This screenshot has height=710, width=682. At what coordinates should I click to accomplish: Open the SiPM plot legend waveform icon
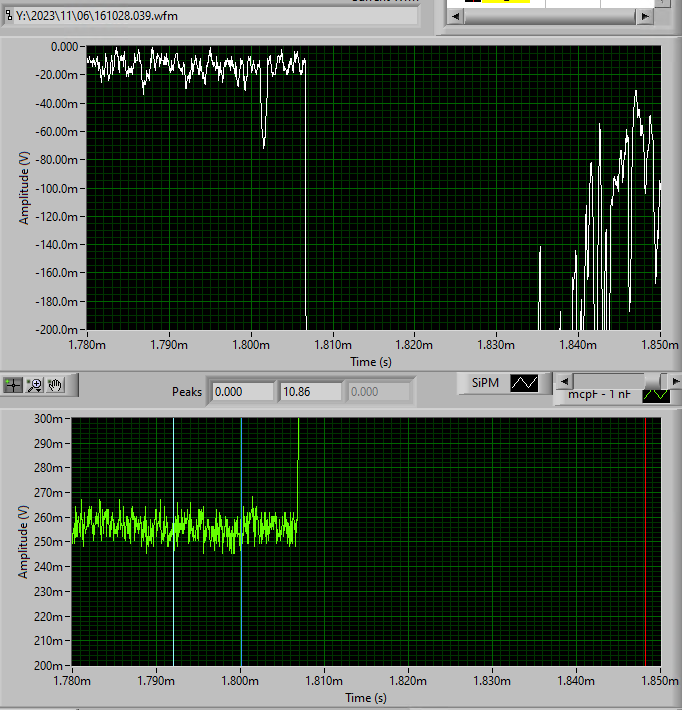524,383
